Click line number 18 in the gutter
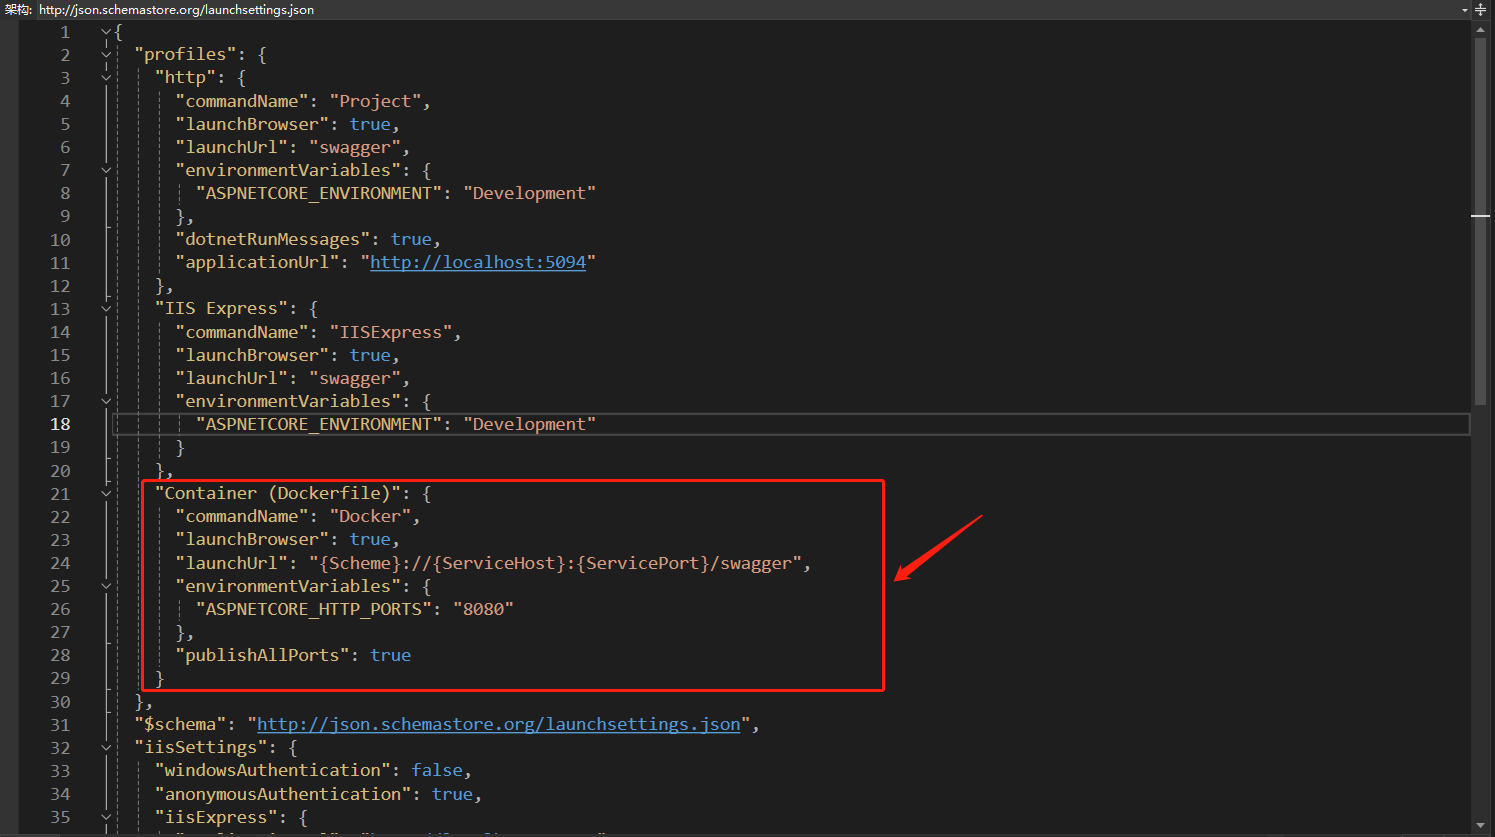 pos(60,424)
